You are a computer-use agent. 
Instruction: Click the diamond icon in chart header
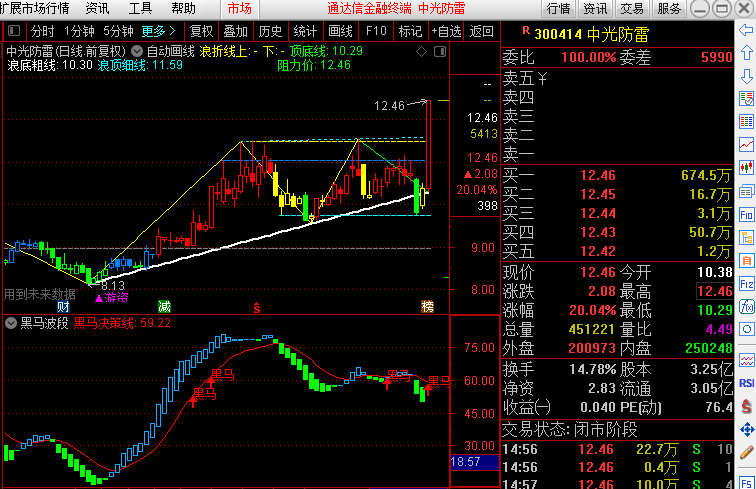[421, 52]
